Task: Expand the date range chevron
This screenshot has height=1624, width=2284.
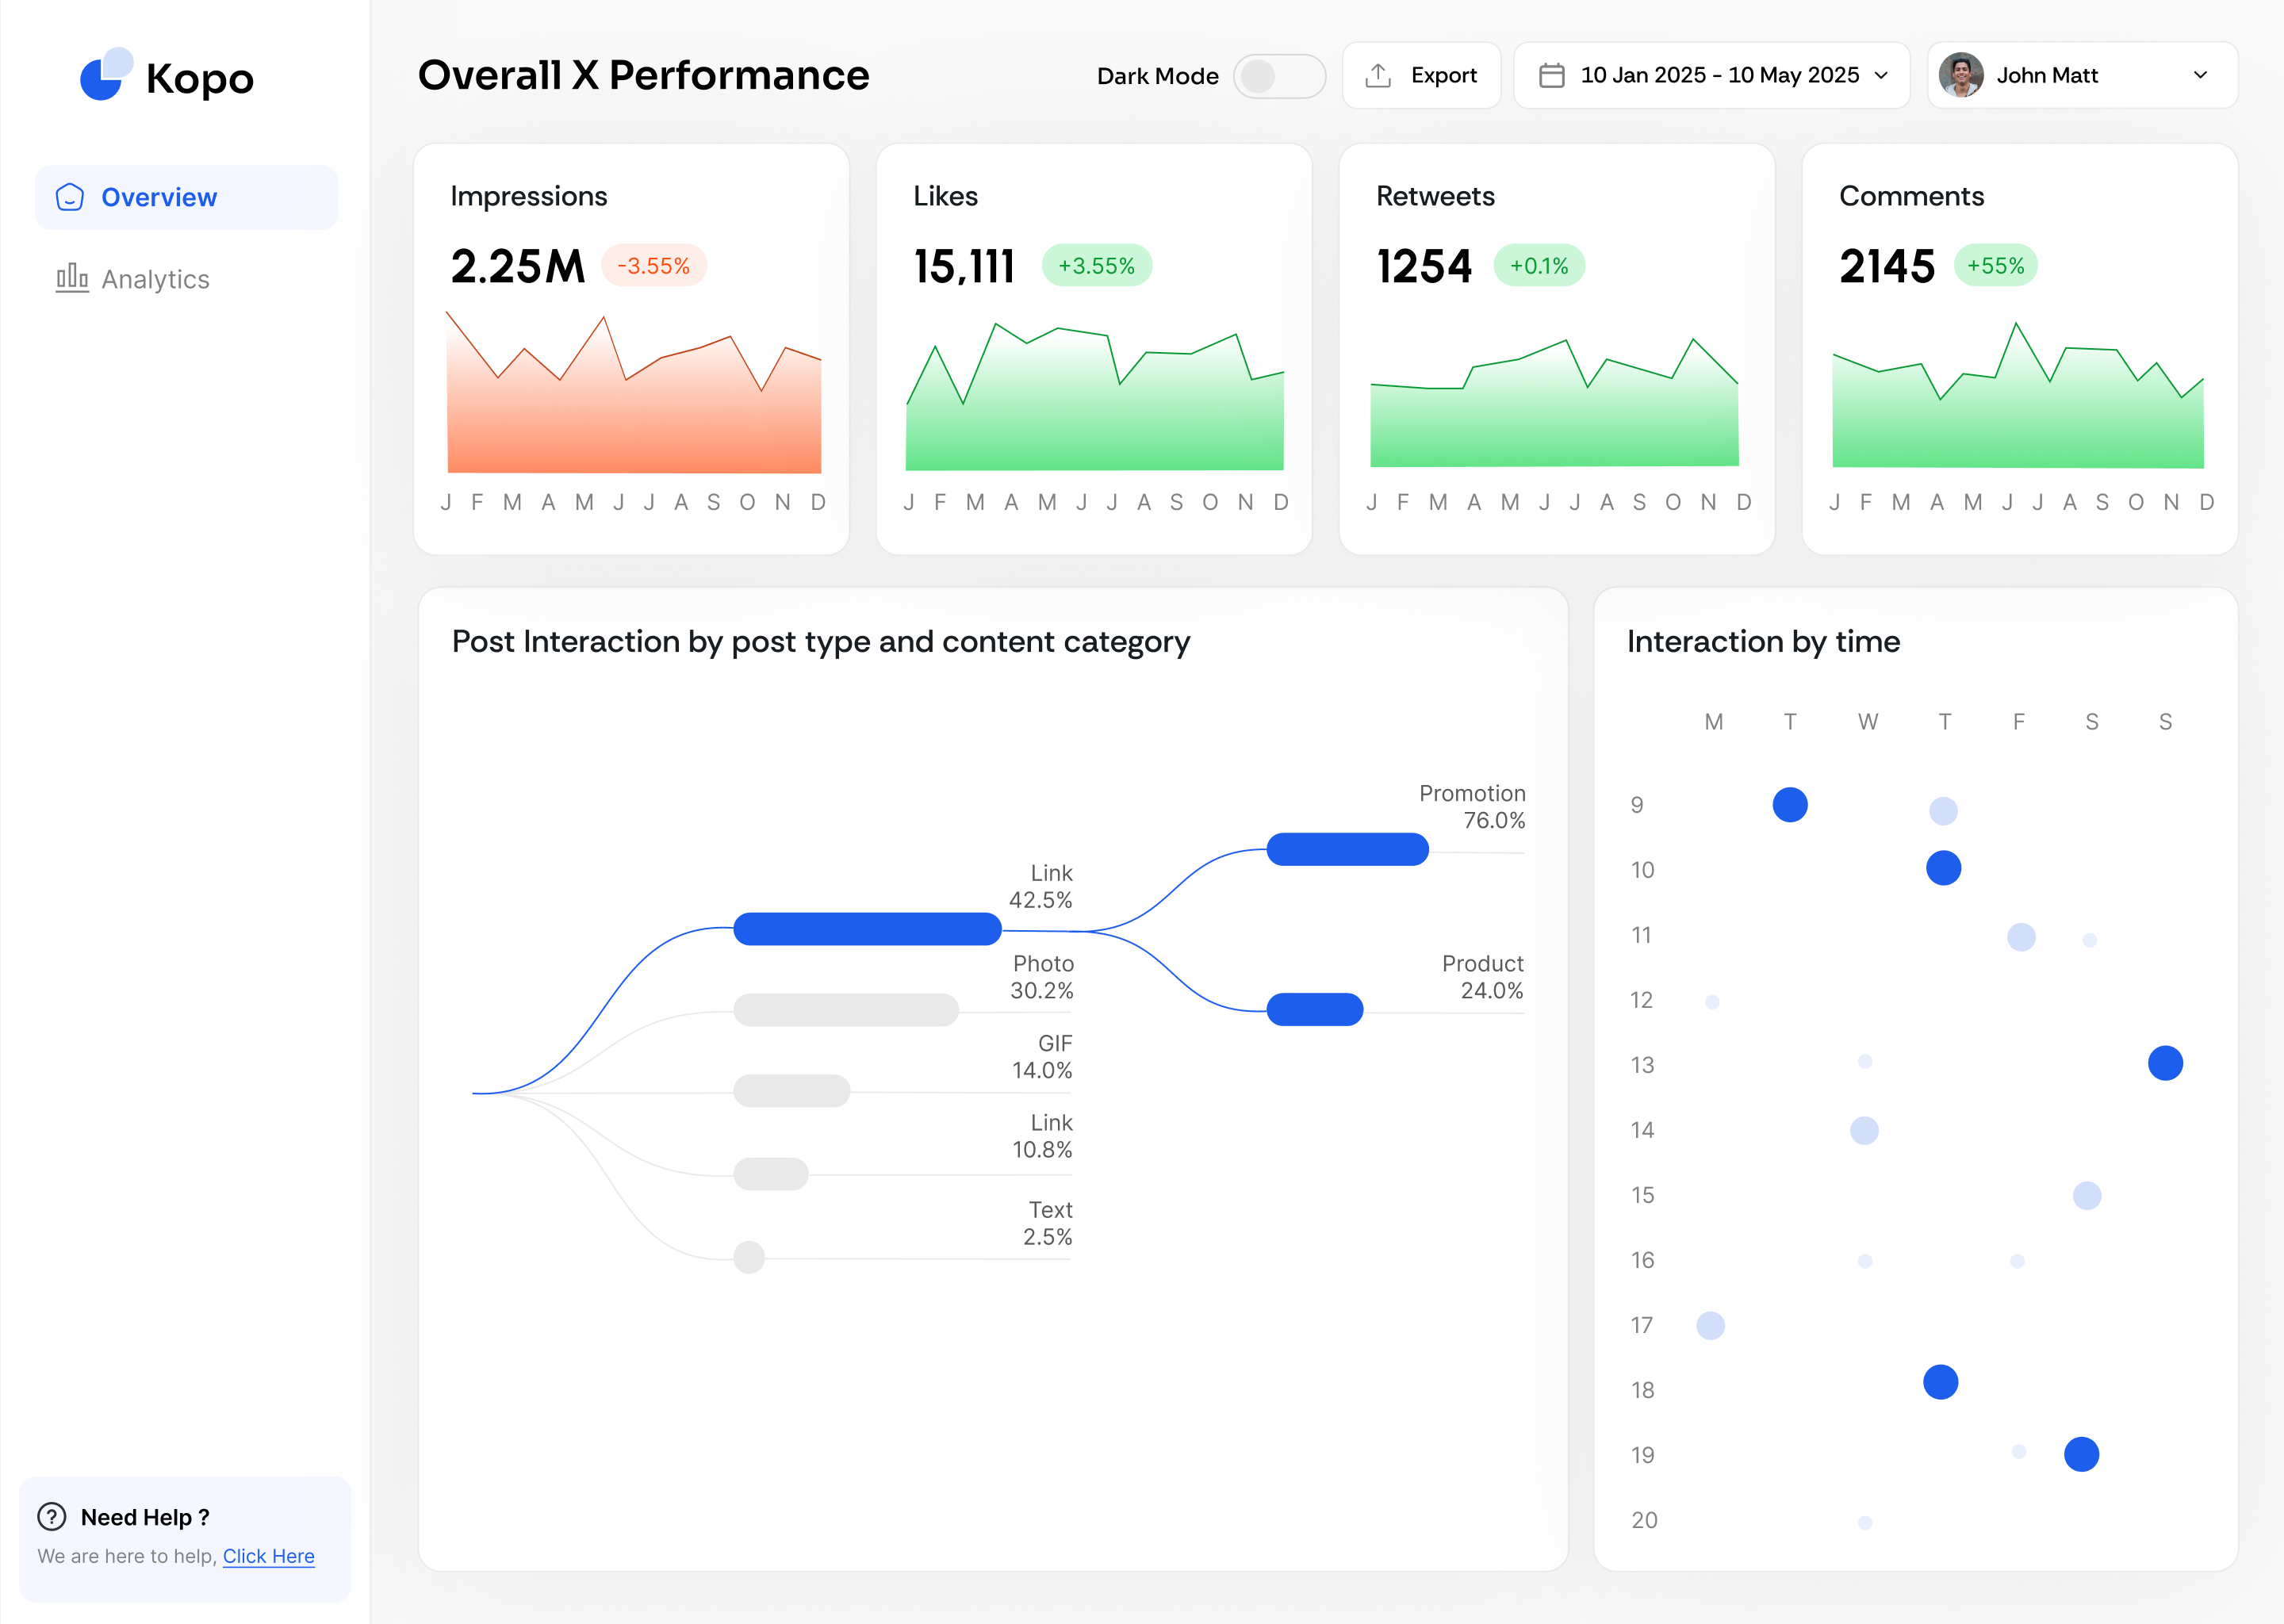Action: pos(1881,75)
